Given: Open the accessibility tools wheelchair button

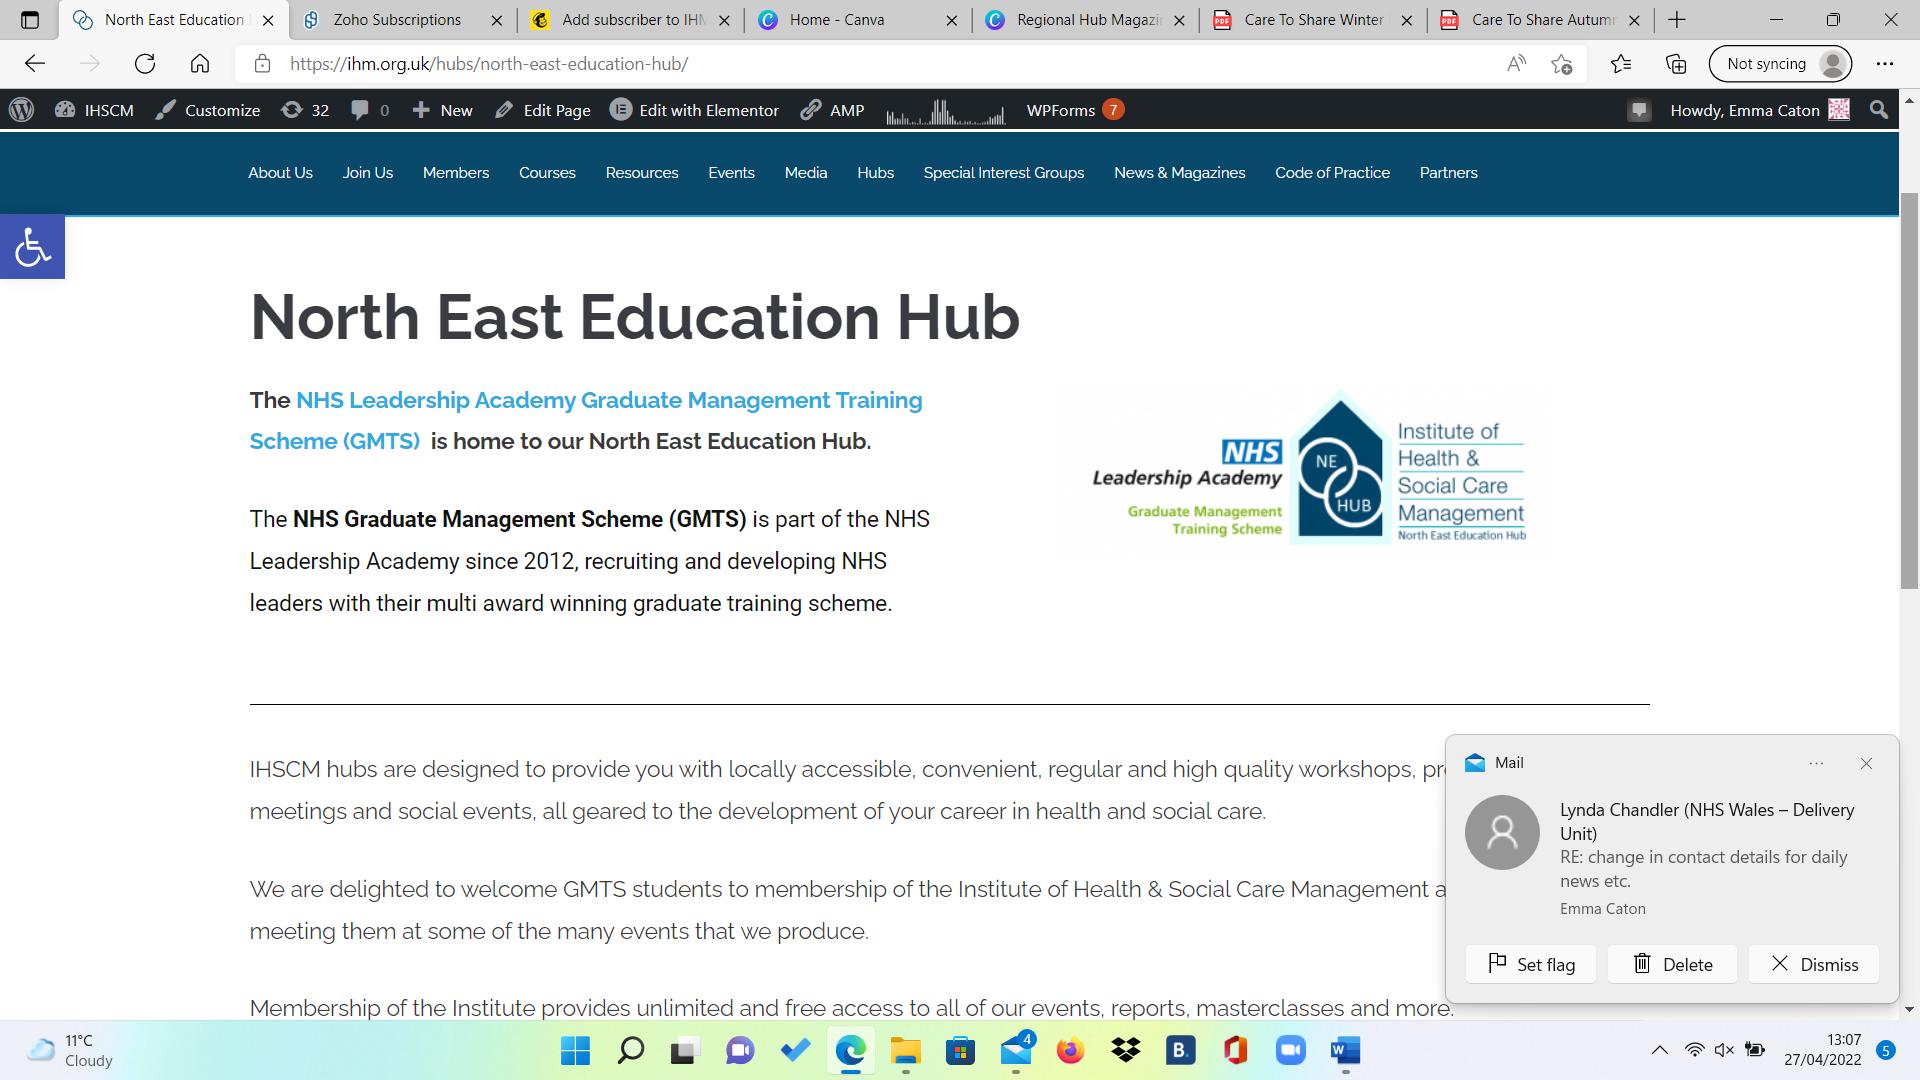Looking at the screenshot, I should click(32, 247).
